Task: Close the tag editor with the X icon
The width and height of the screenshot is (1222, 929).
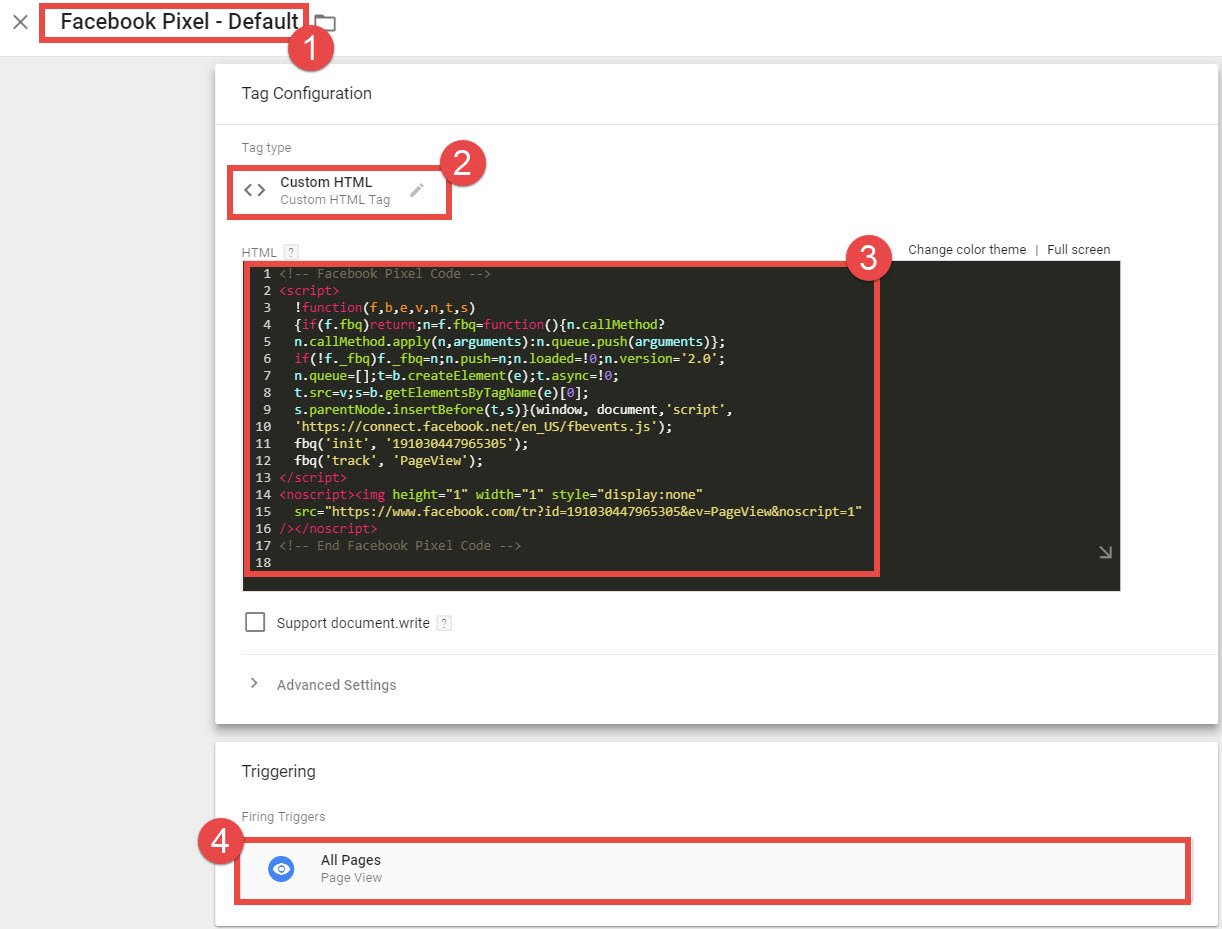Action: coord(20,22)
